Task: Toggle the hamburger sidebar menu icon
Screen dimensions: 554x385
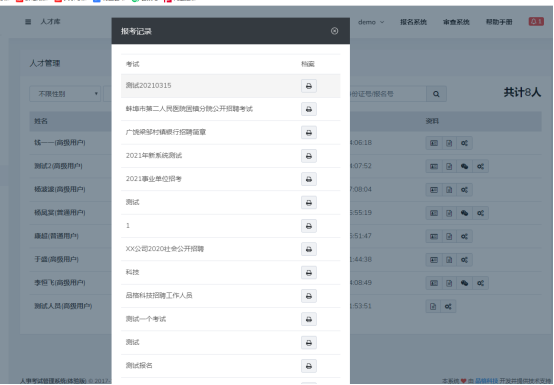Action: [28, 22]
